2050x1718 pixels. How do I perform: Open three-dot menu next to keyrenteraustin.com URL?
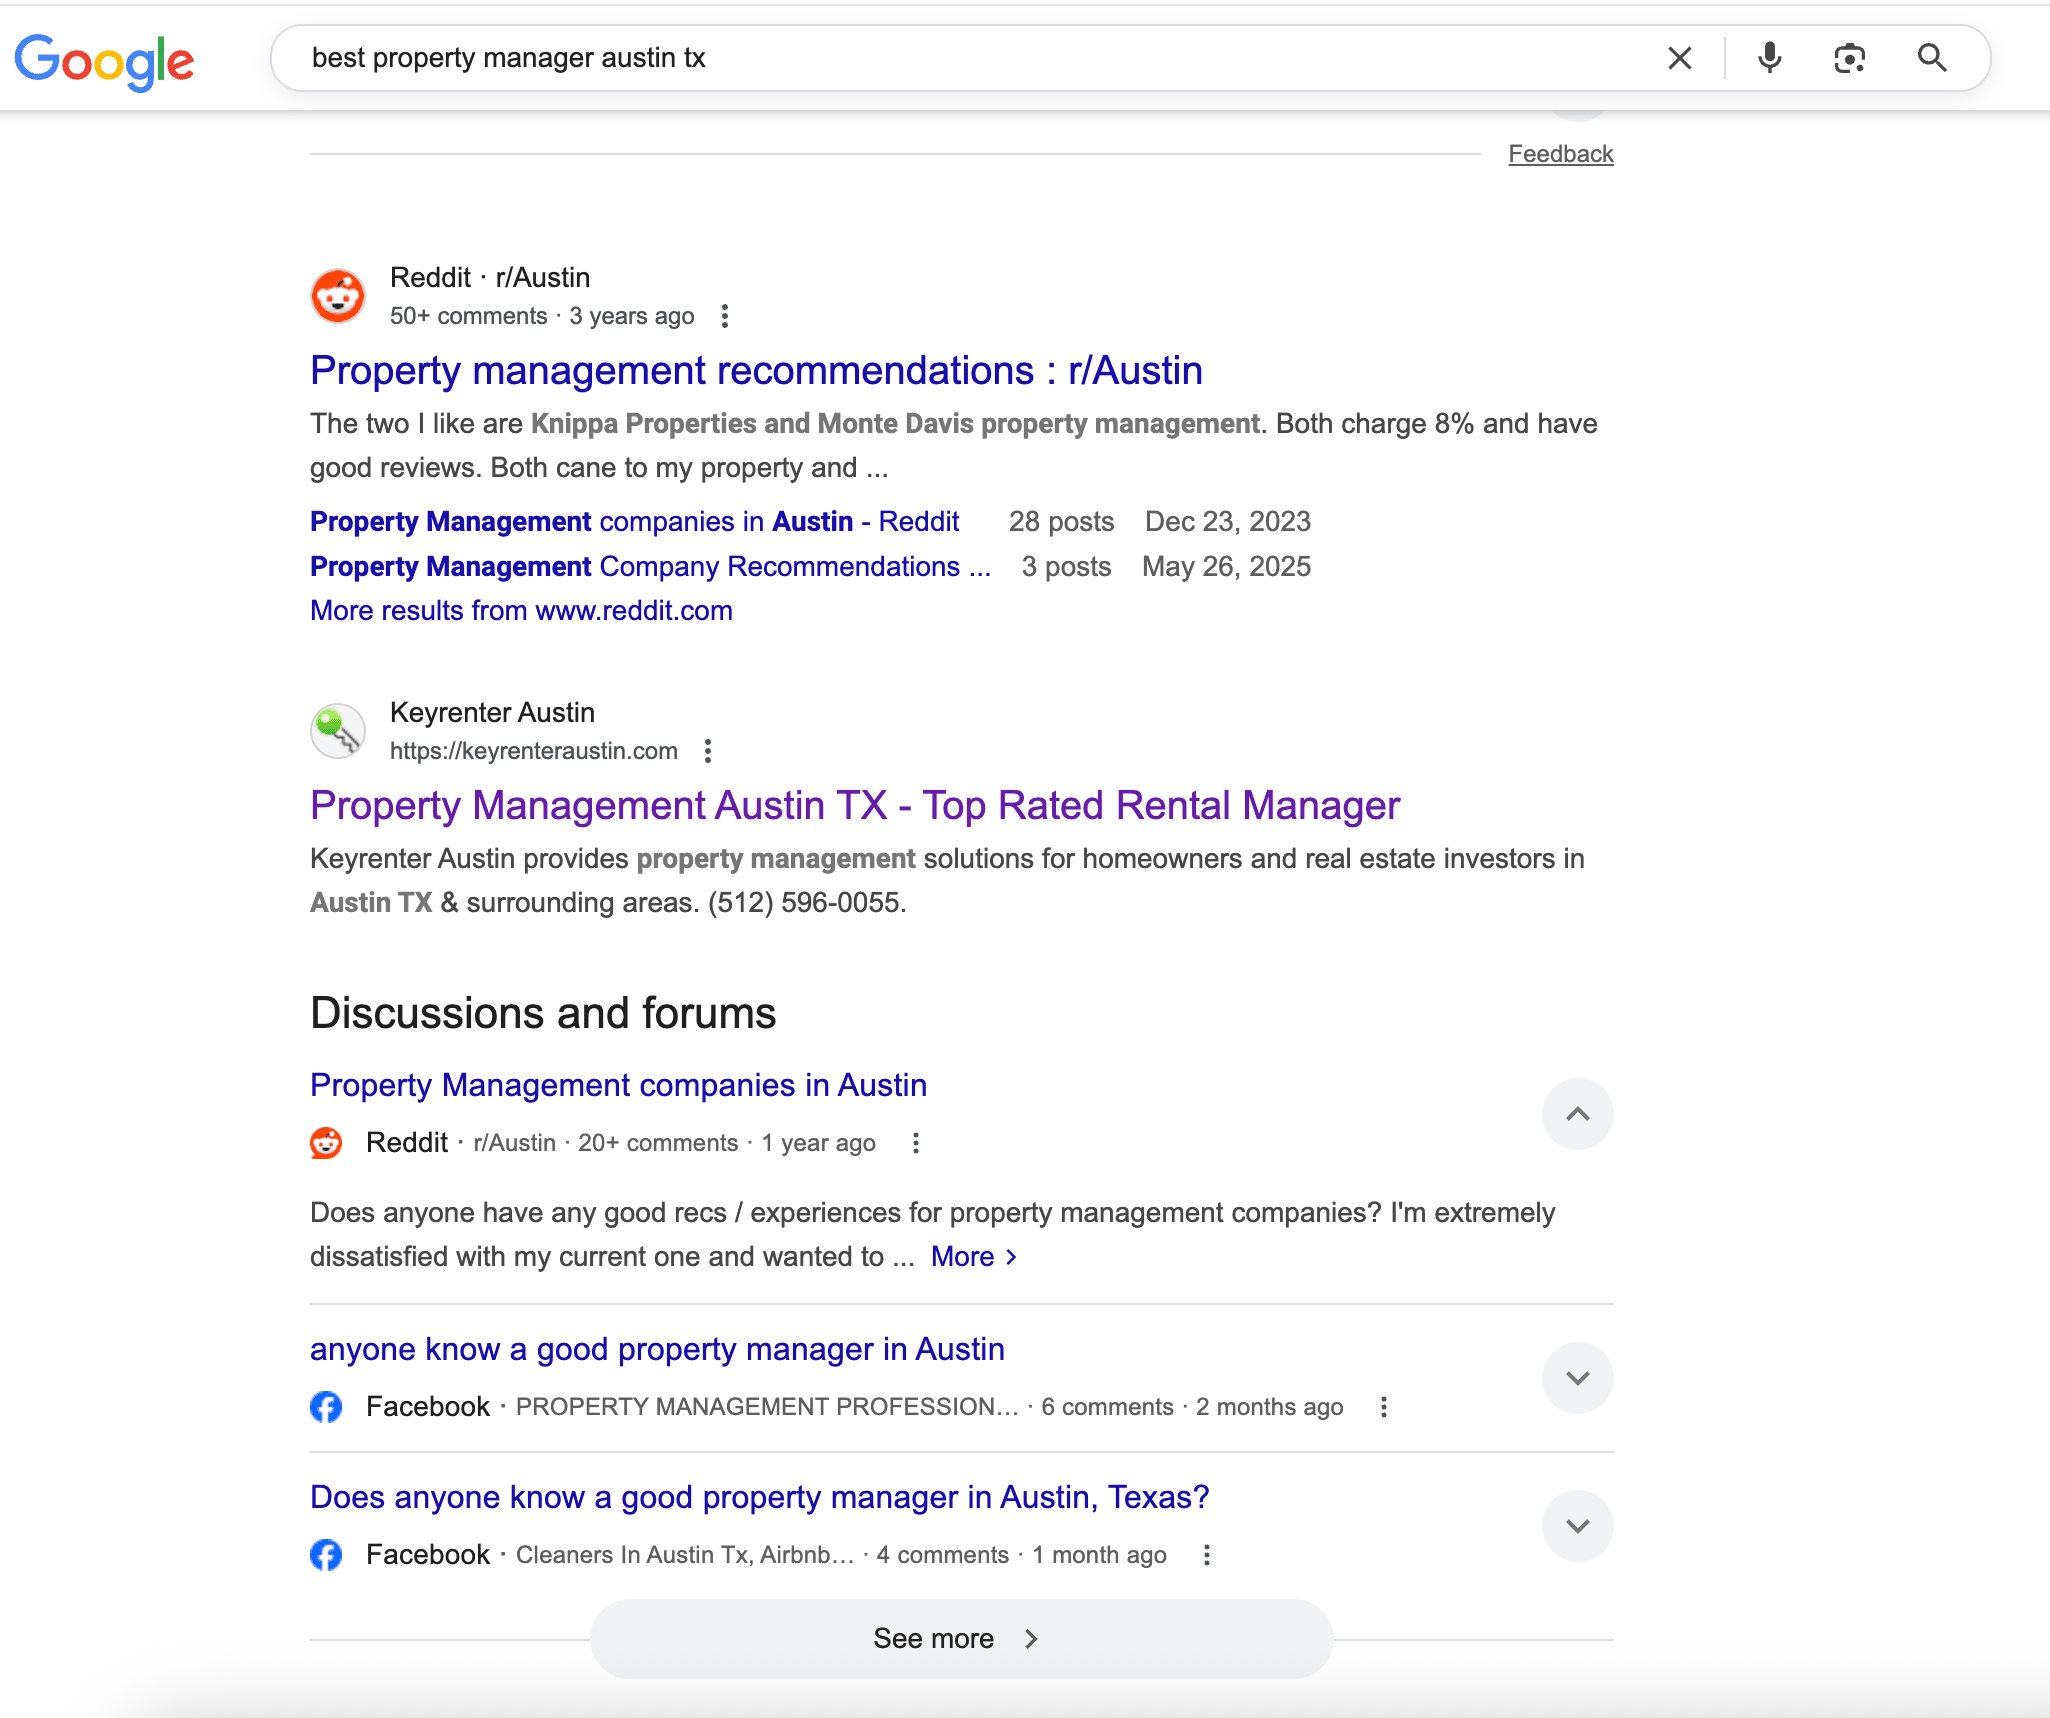[708, 751]
